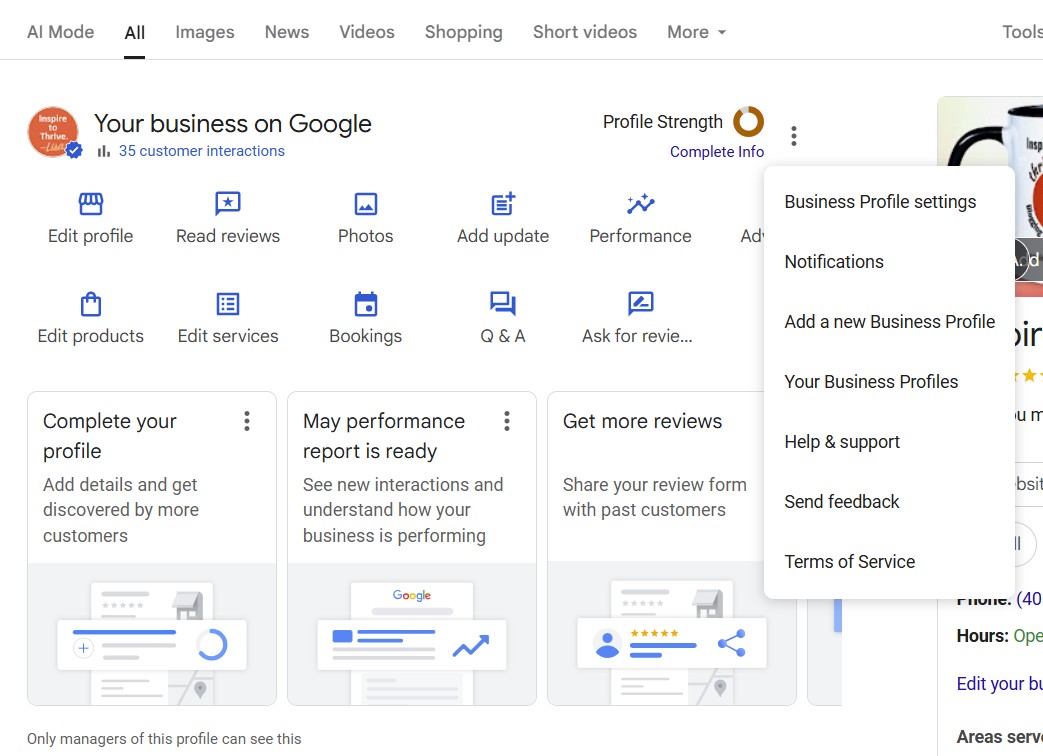Click the Inspire to Thrive business logo
The image size is (1043, 756).
53,132
